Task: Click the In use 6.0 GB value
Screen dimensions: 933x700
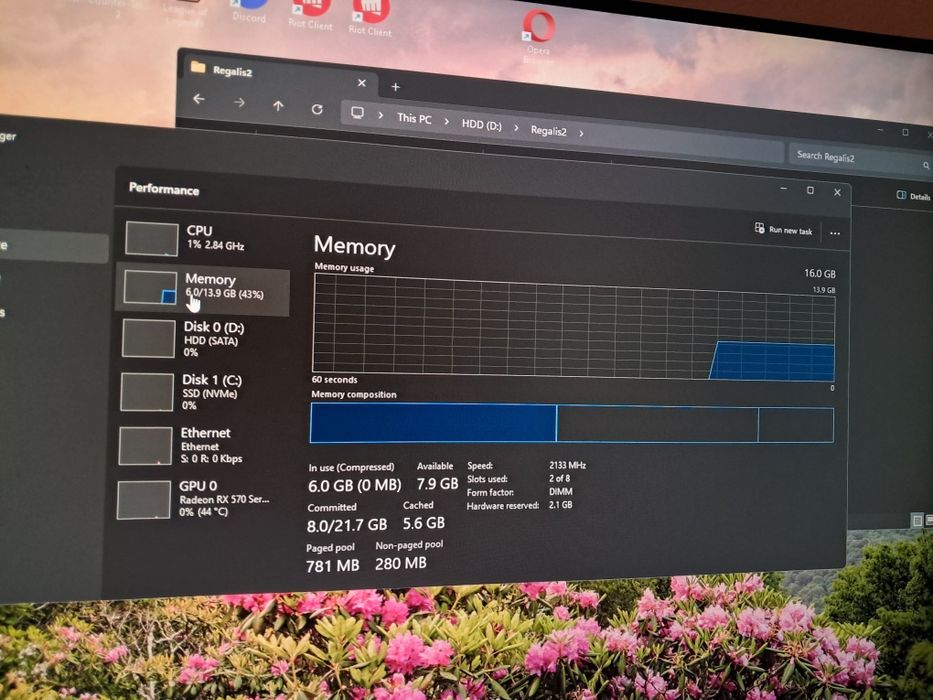Action: [x=355, y=486]
